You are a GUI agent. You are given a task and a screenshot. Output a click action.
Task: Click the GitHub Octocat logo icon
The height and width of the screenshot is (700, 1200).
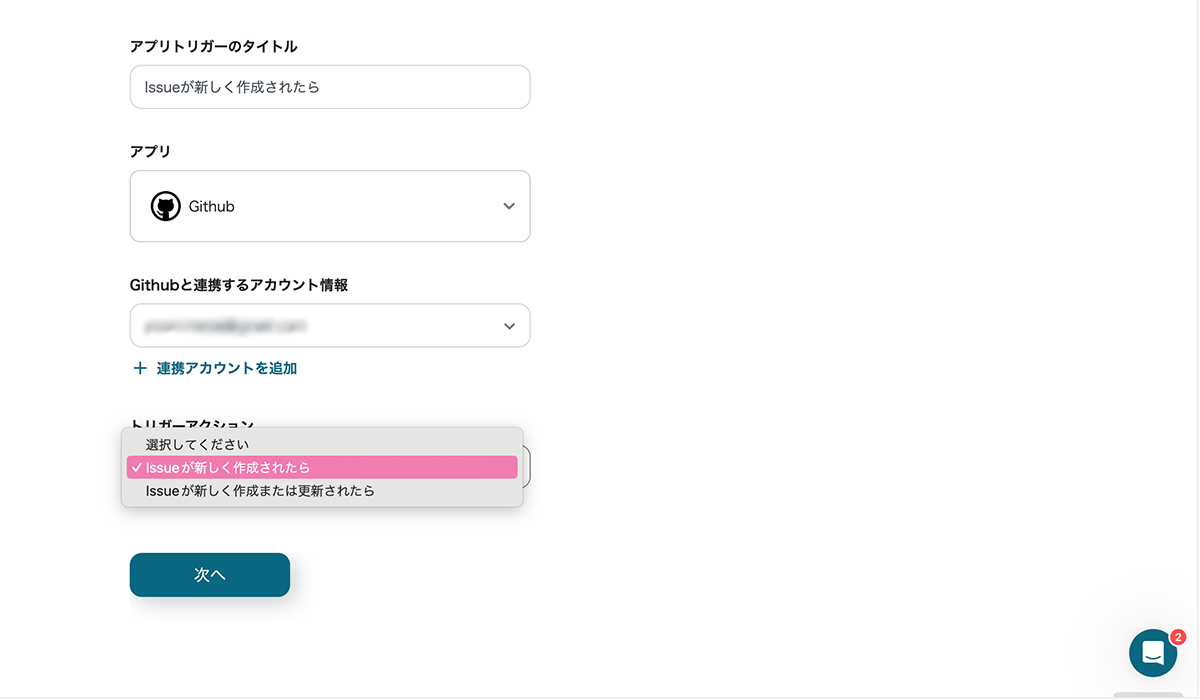tap(165, 206)
